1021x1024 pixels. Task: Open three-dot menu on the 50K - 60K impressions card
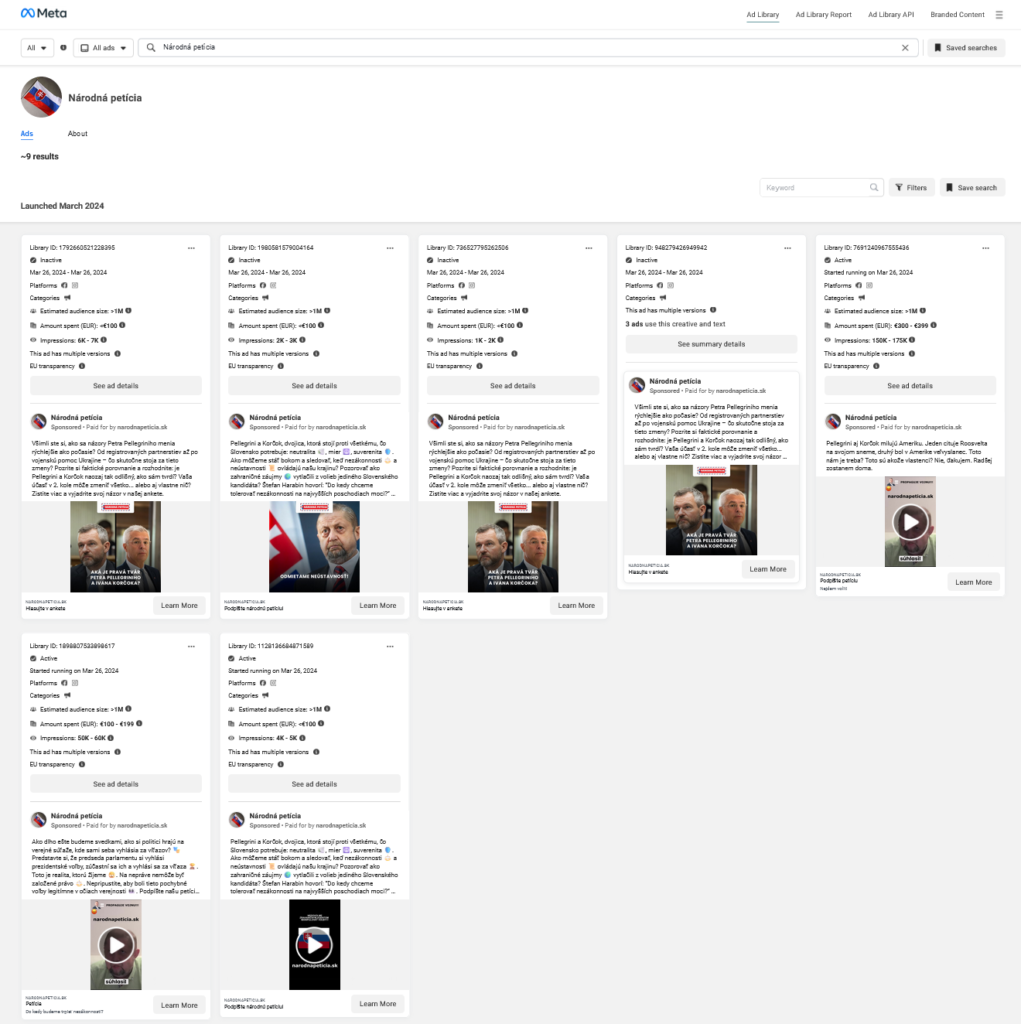(x=191, y=647)
